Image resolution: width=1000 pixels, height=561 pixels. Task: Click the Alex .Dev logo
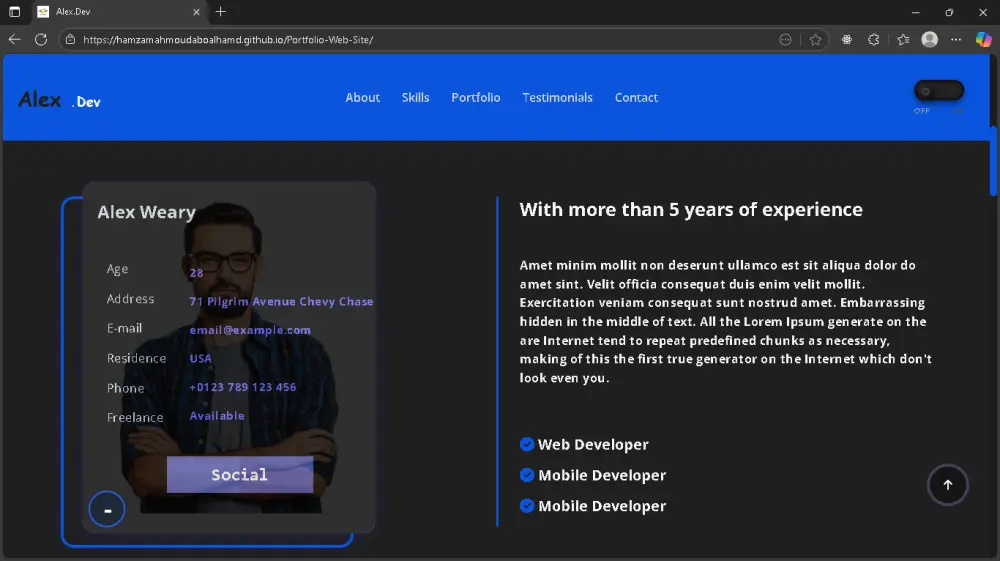click(x=59, y=99)
